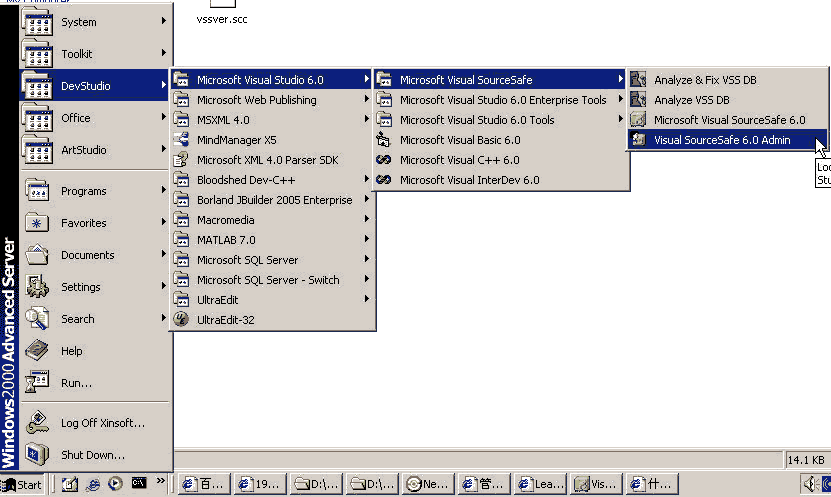This screenshot has height=497, width=831.
Task: Expand the ArtStudio start menu group
Action: (x=95, y=149)
